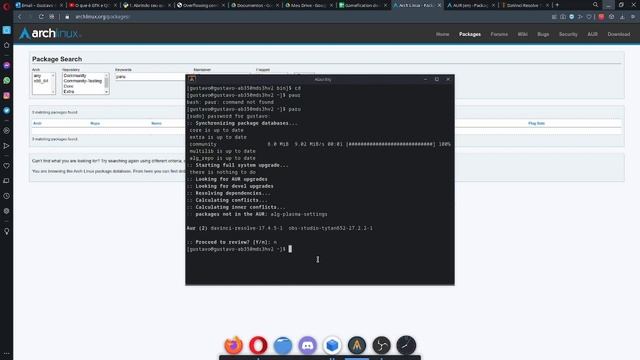The width and height of the screenshot is (640, 360).
Task: Click the terminal line 'Proceed to review?'
Action: 232,242
